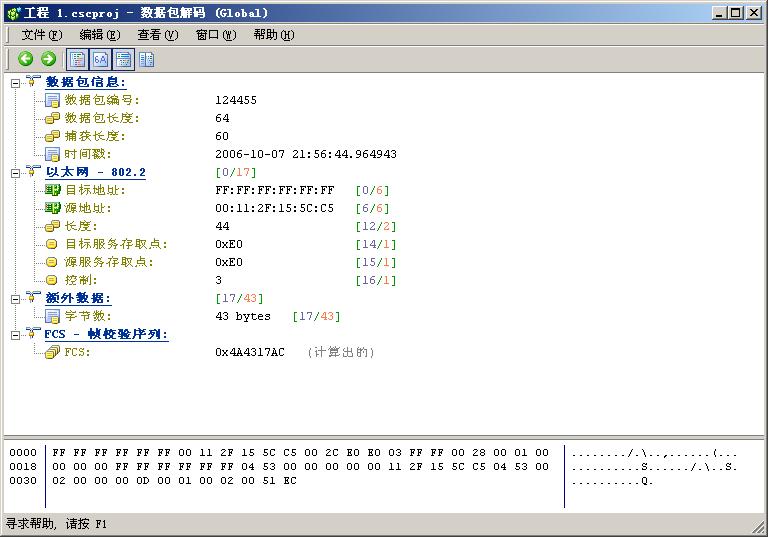Select the 数据包长度 row label
Viewport: 768px width, 537px height.
pos(102,118)
